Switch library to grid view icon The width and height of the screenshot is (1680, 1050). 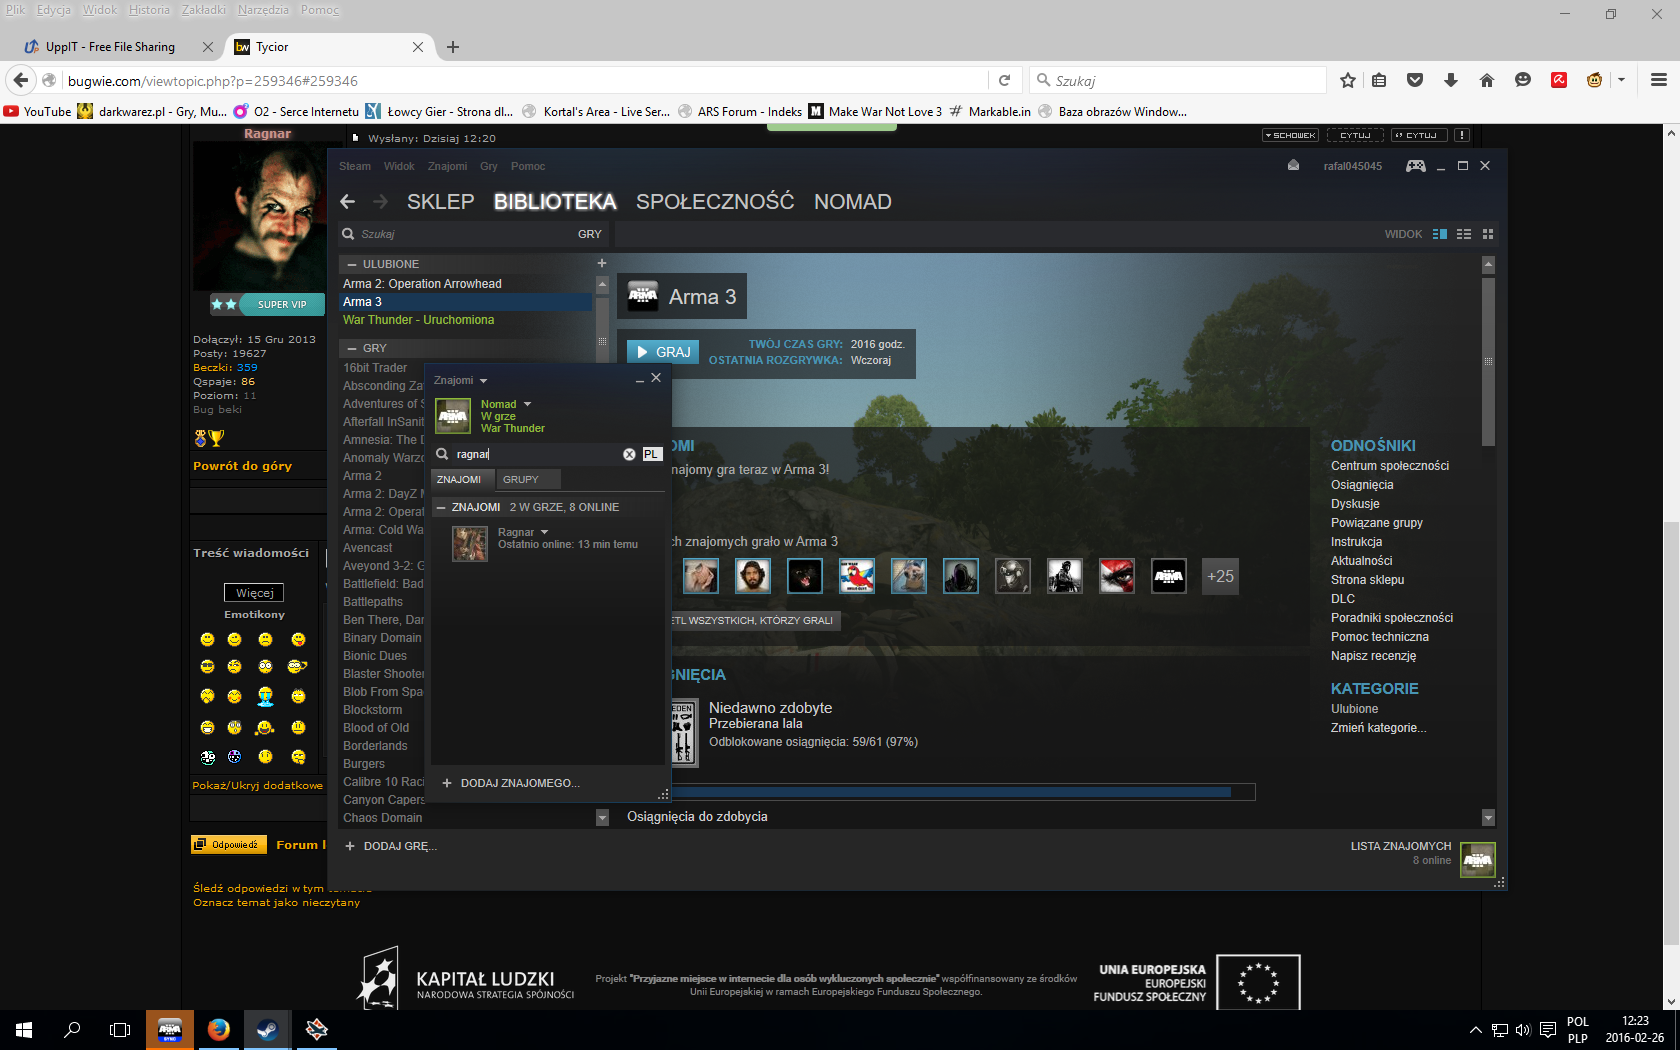tap(1488, 234)
